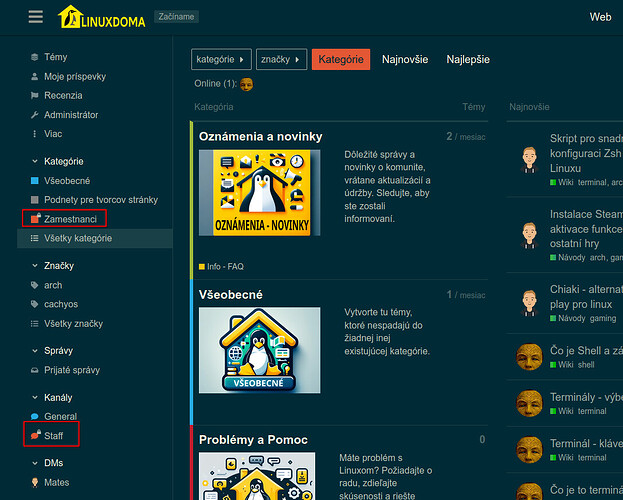The height and width of the screenshot is (500, 623).
Task: Click the locked Staff chat bubble icon
Action: [x=36, y=435]
